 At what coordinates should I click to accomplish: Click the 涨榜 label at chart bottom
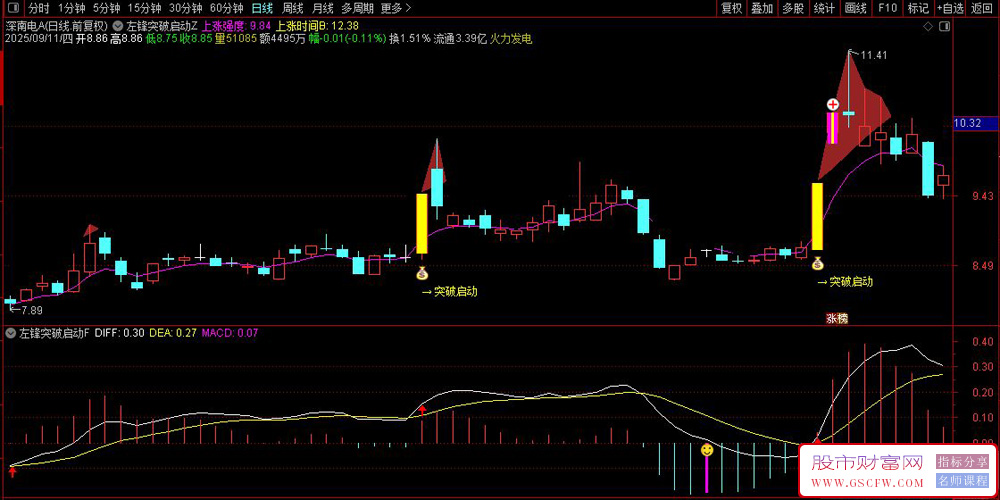point(837,318)
